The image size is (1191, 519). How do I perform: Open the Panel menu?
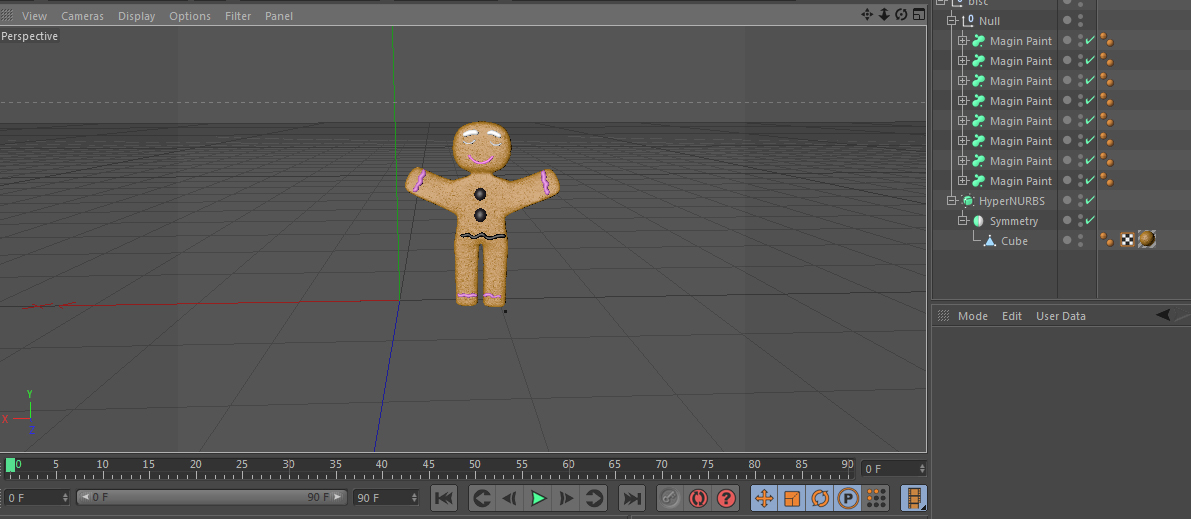[x=279, y=16]
